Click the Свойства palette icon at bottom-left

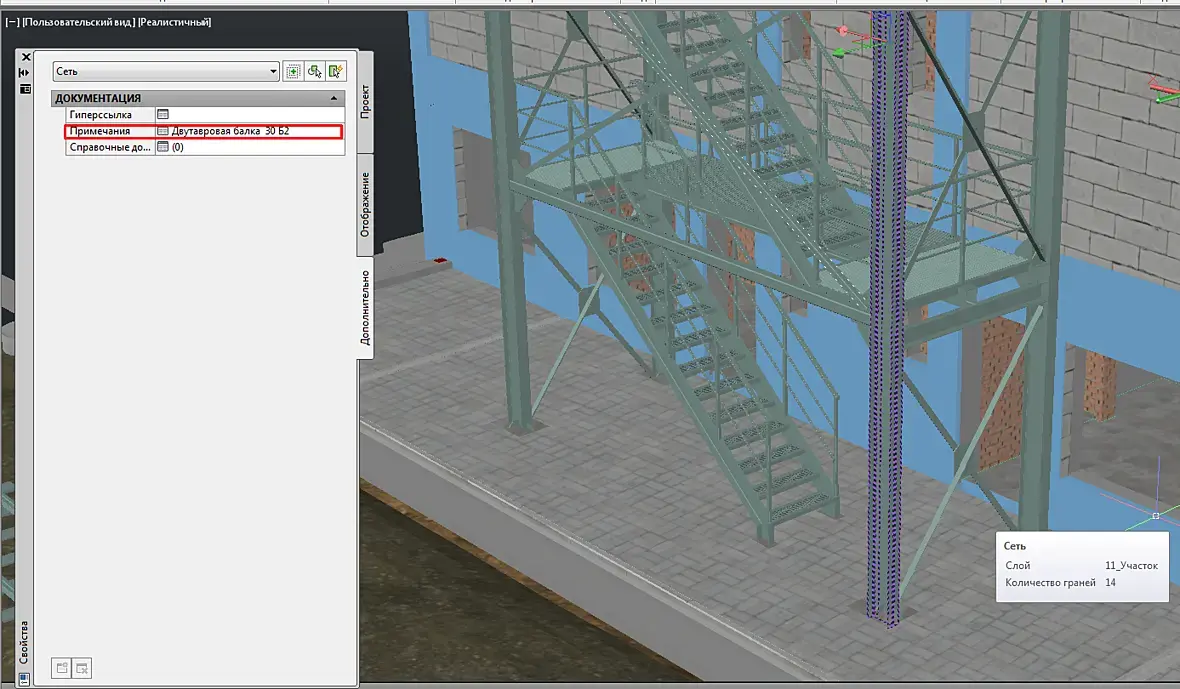click(23, 679)
